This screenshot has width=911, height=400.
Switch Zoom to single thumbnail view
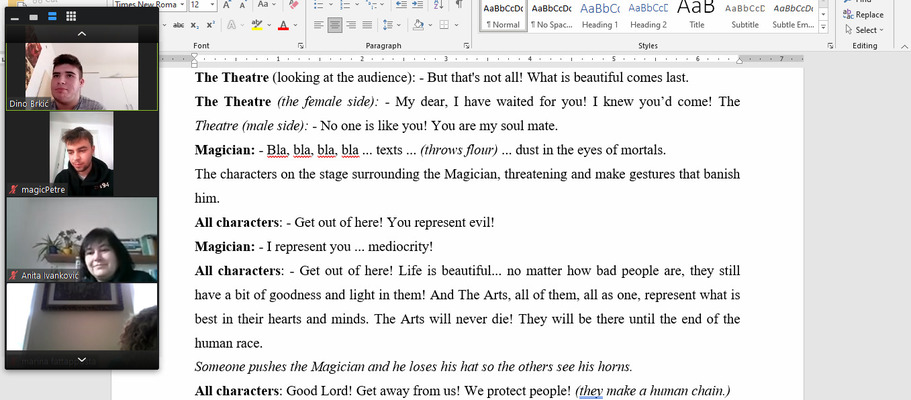pos(34,17)
